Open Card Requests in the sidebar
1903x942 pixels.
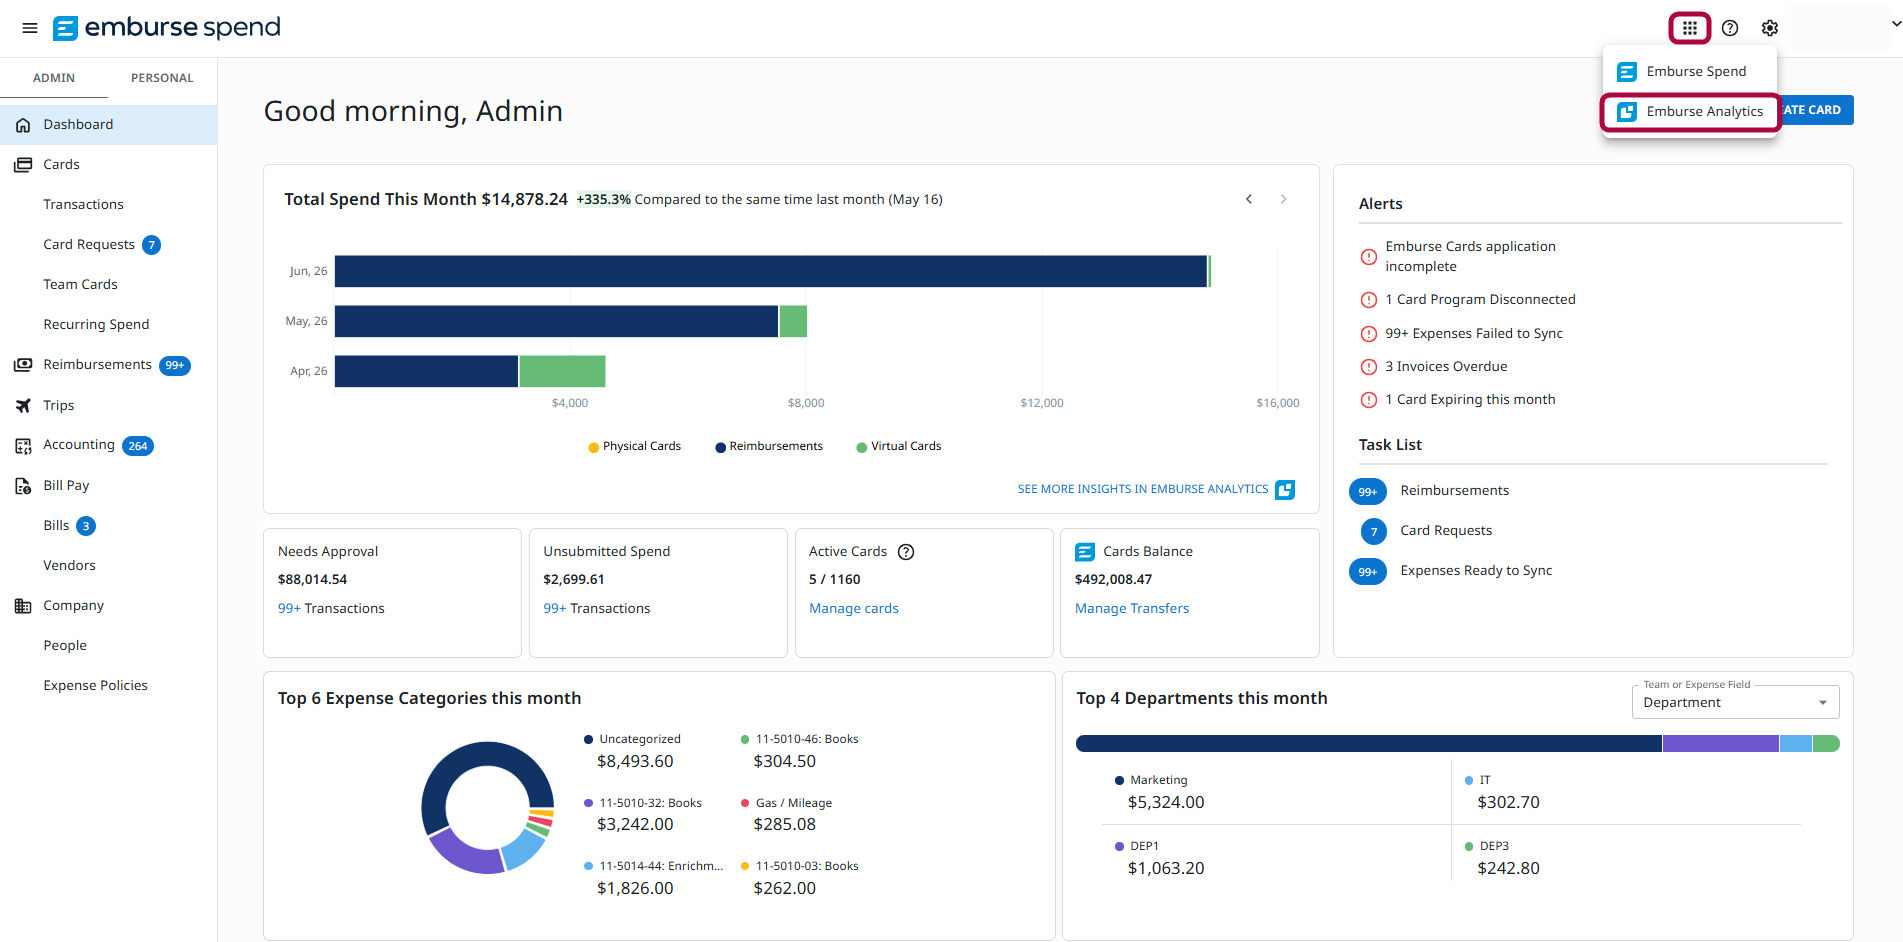pos(89,244)
